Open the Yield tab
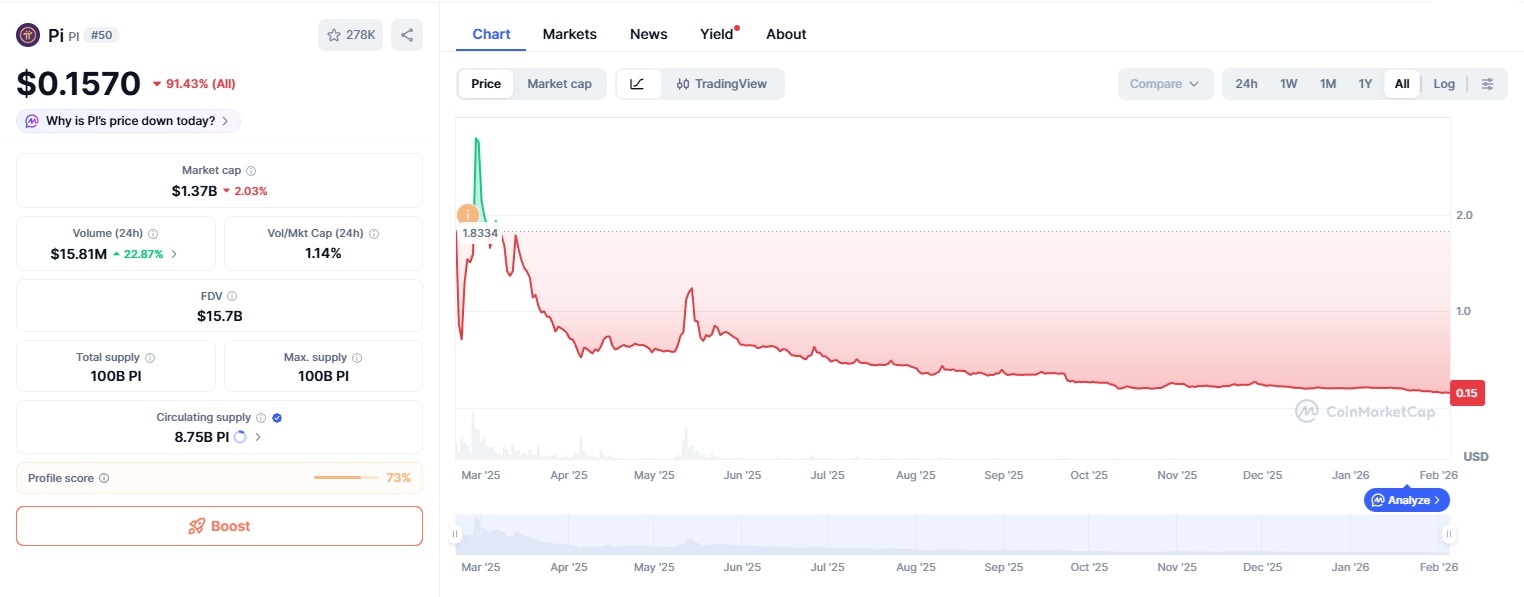 point(716,33)
